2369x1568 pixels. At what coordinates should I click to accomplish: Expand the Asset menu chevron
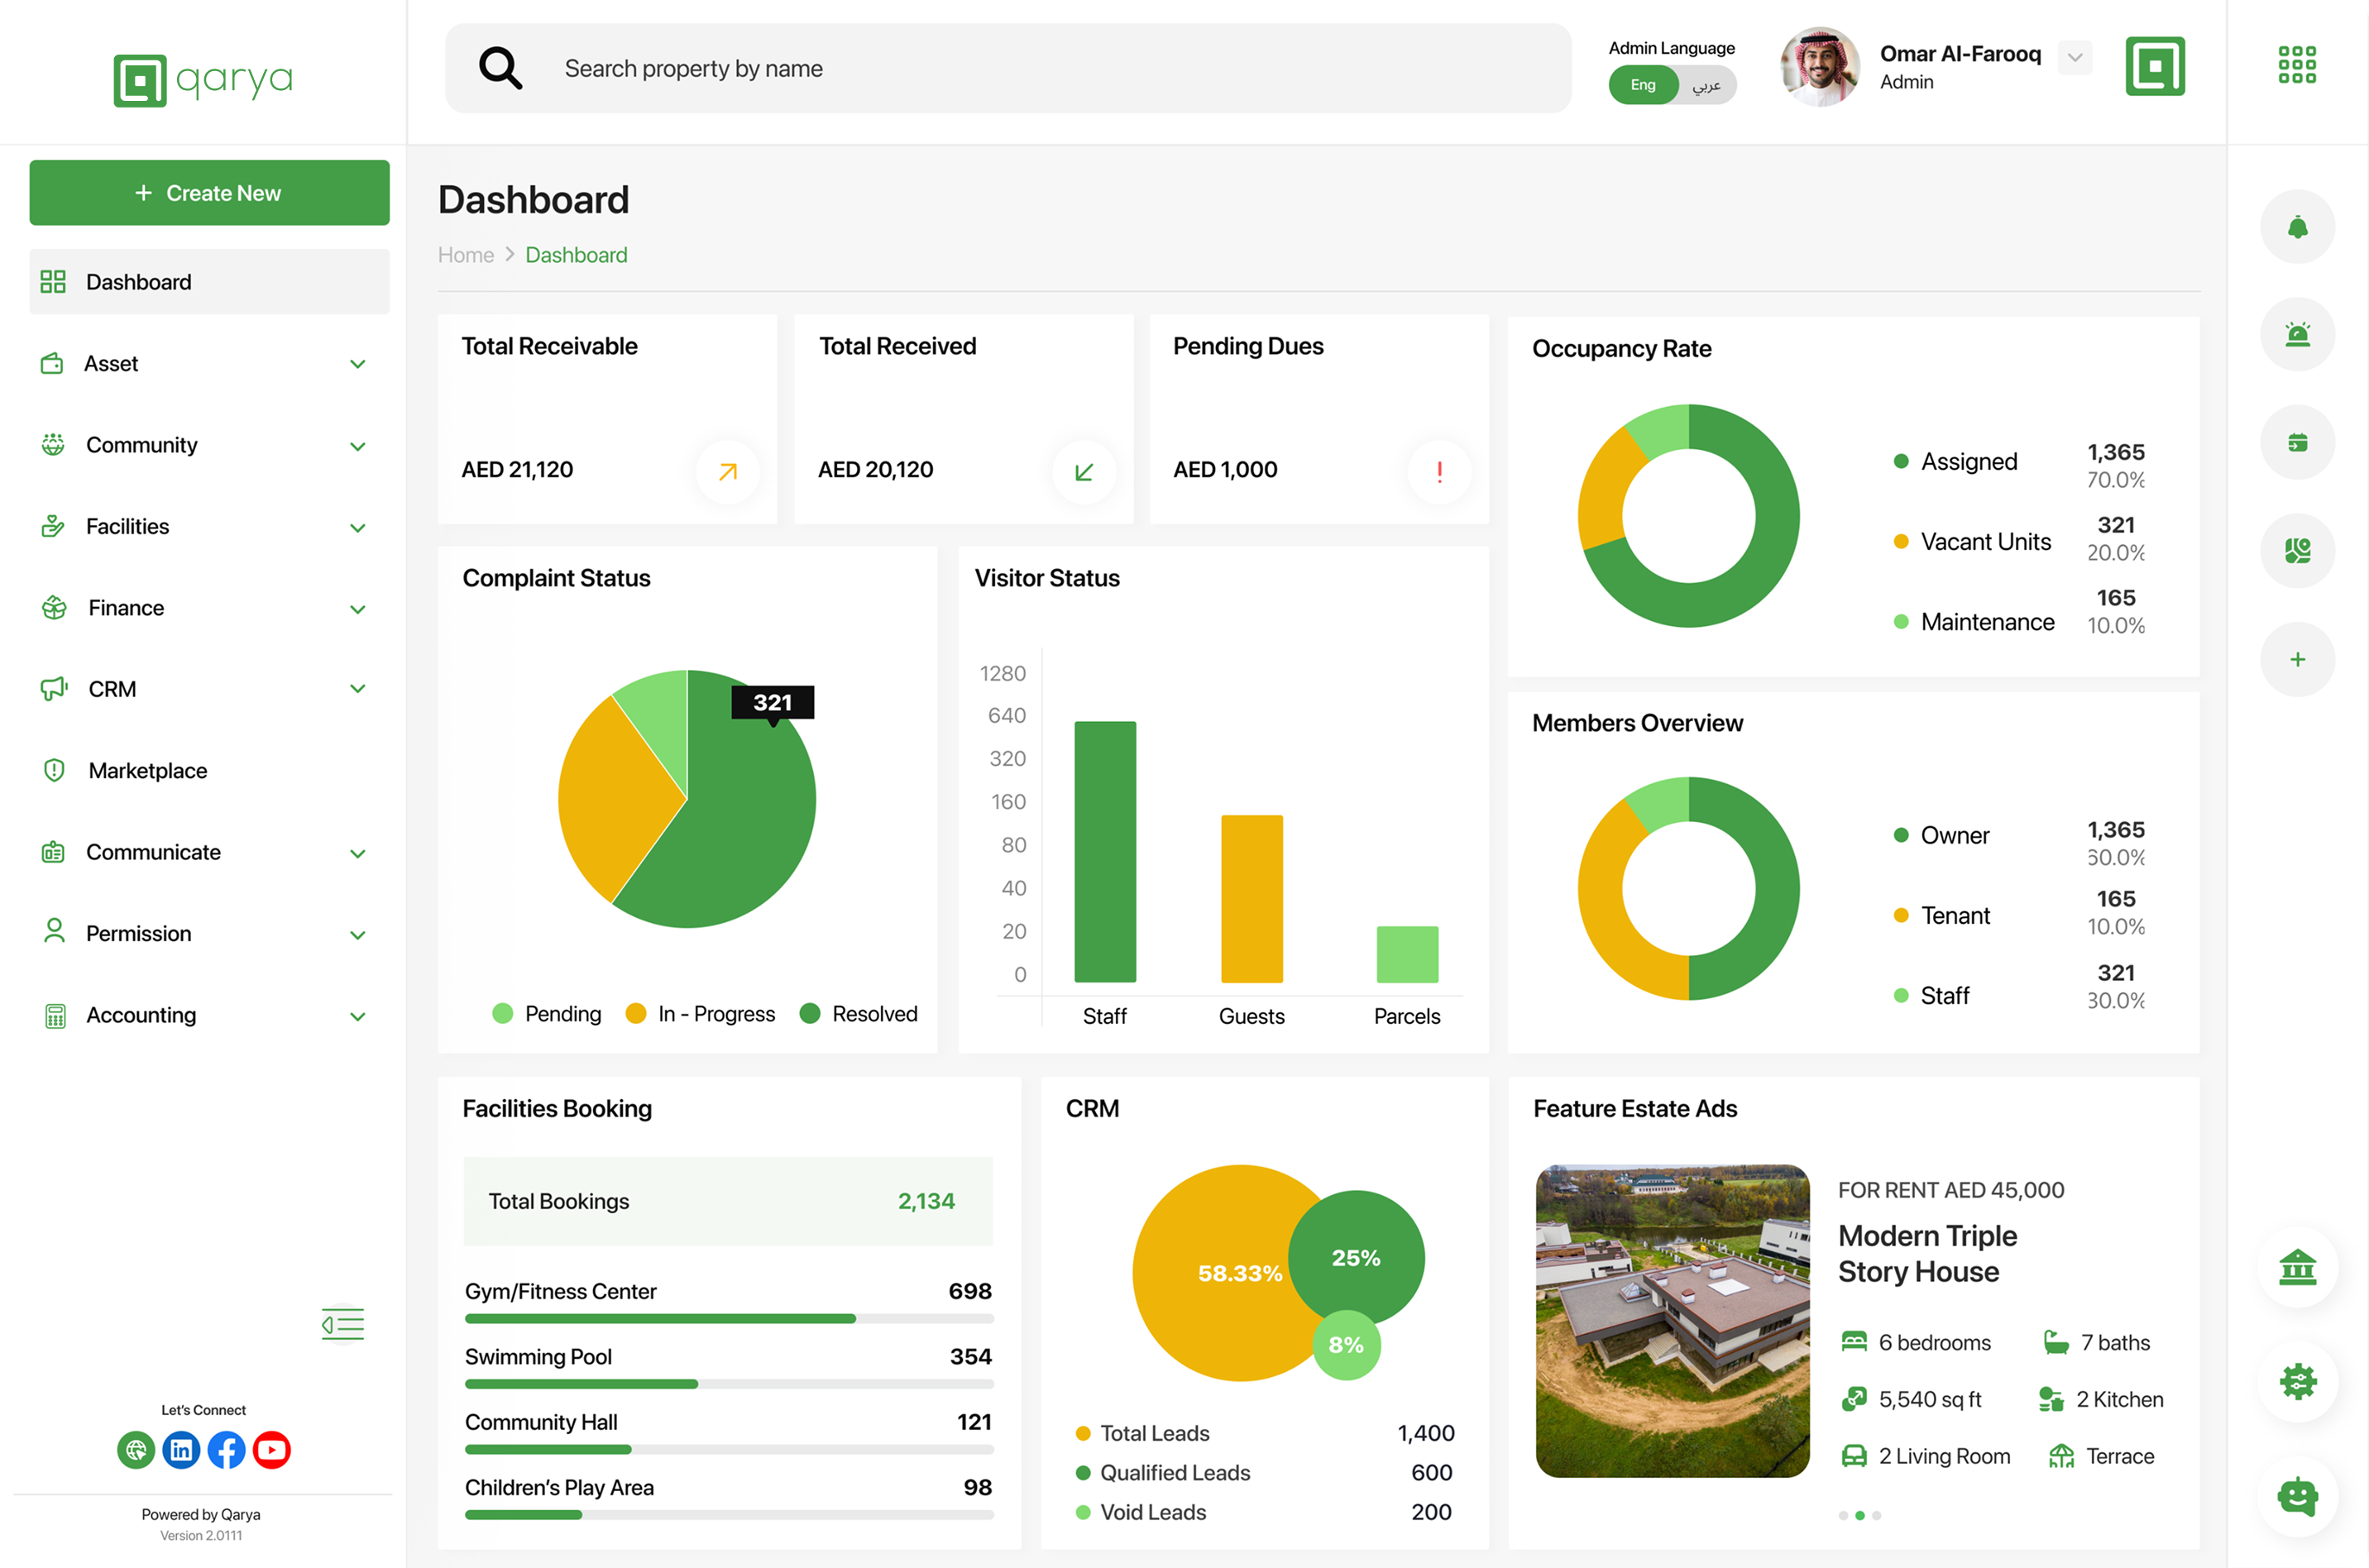(357, 364)
